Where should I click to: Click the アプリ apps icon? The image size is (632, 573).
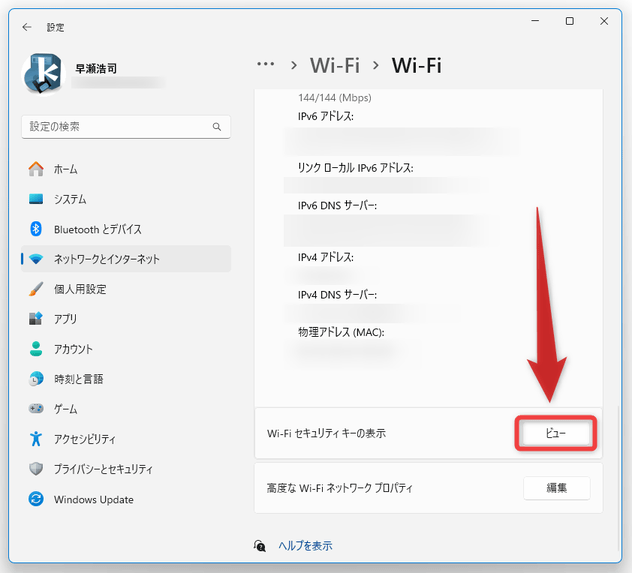click(x=36, y=319)
